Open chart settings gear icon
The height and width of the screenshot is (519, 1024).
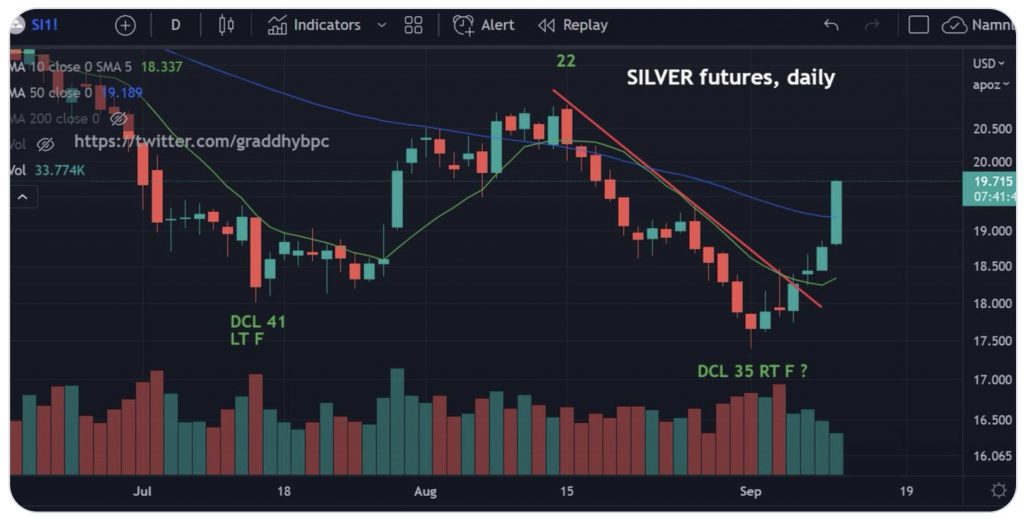tap(998, 490)
